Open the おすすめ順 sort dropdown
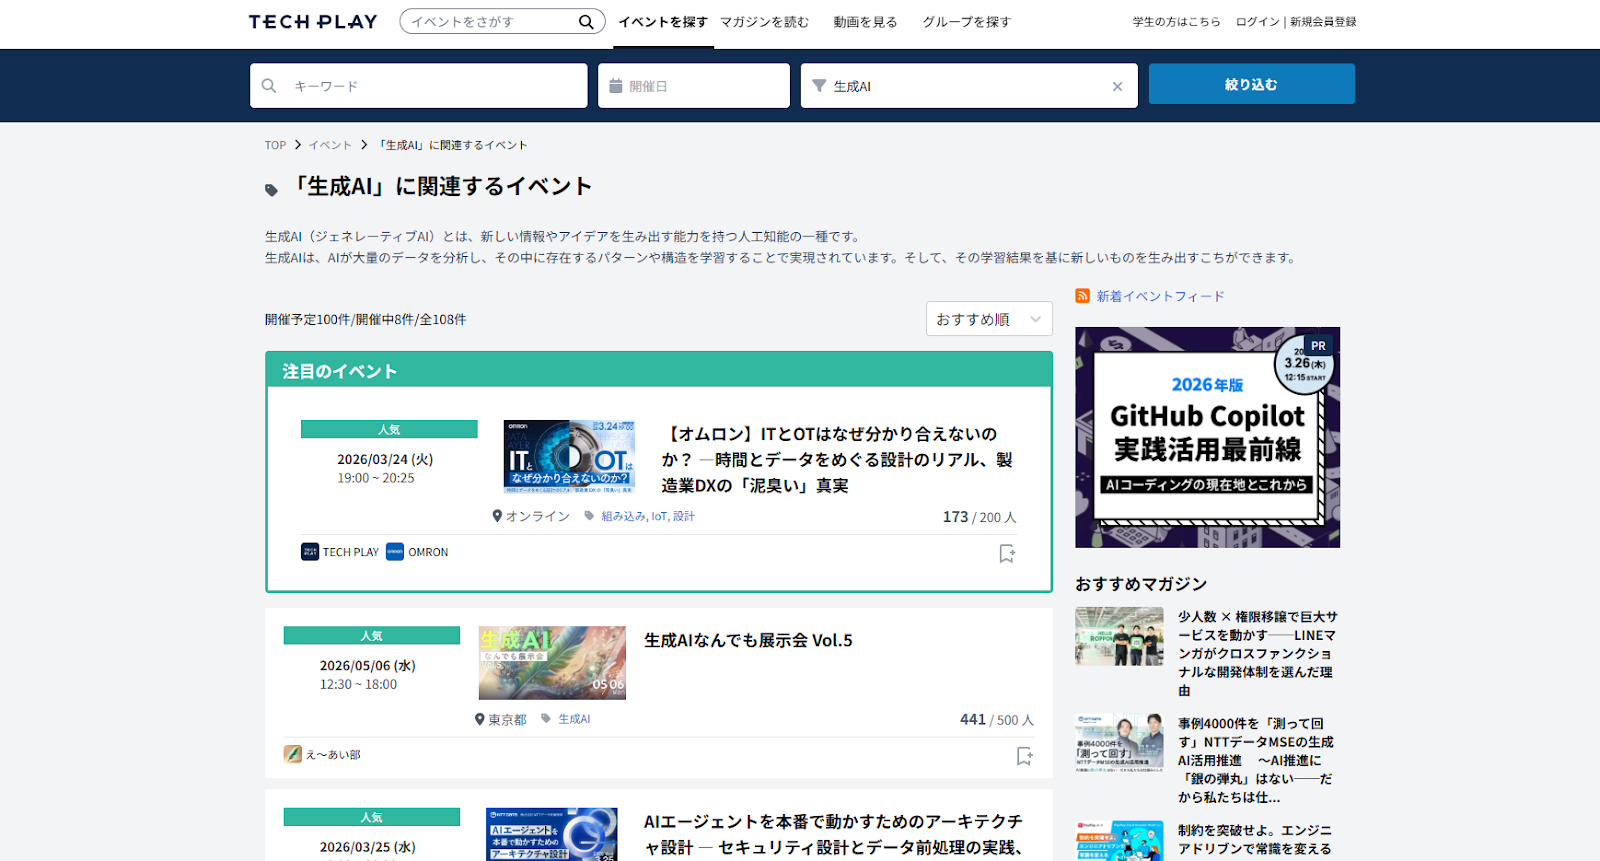1600x861 pixels. tap(988, 319)
